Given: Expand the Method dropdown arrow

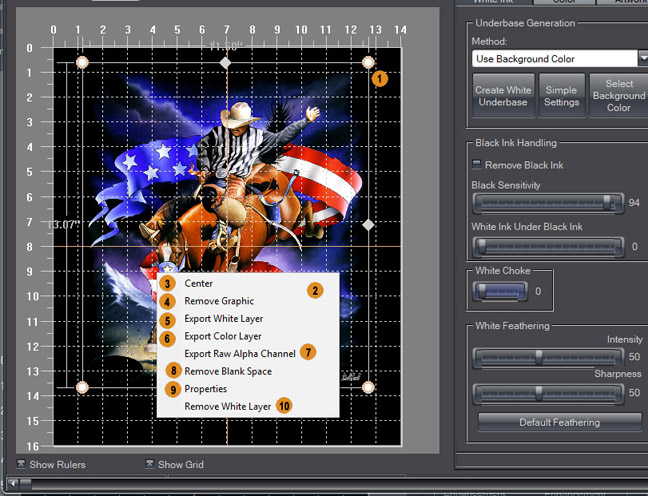Looking at the screenshot, I should pos(643,58).
